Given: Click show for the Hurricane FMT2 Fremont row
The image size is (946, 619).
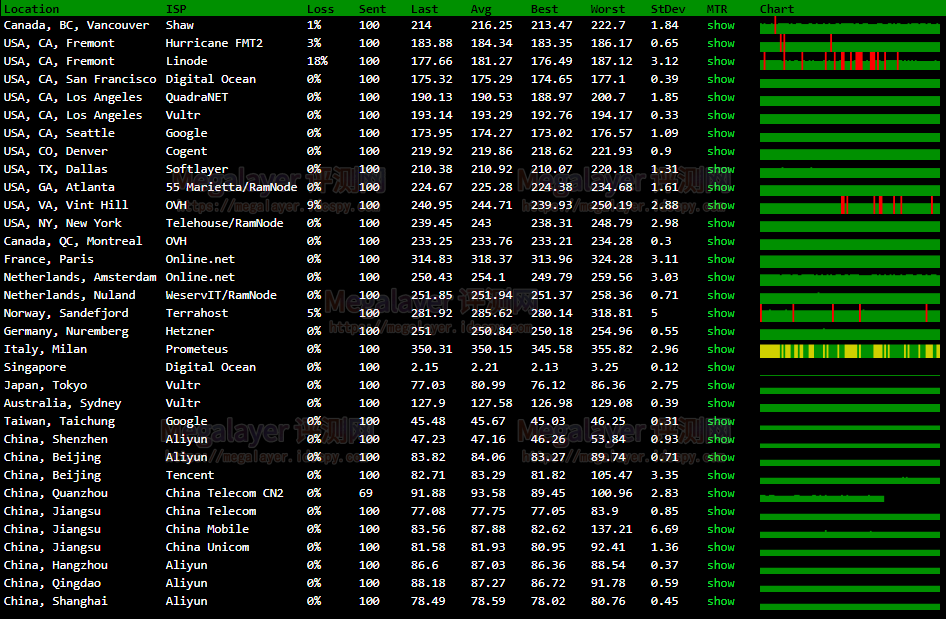Looking at the screenshot, I should pos(721,43).
